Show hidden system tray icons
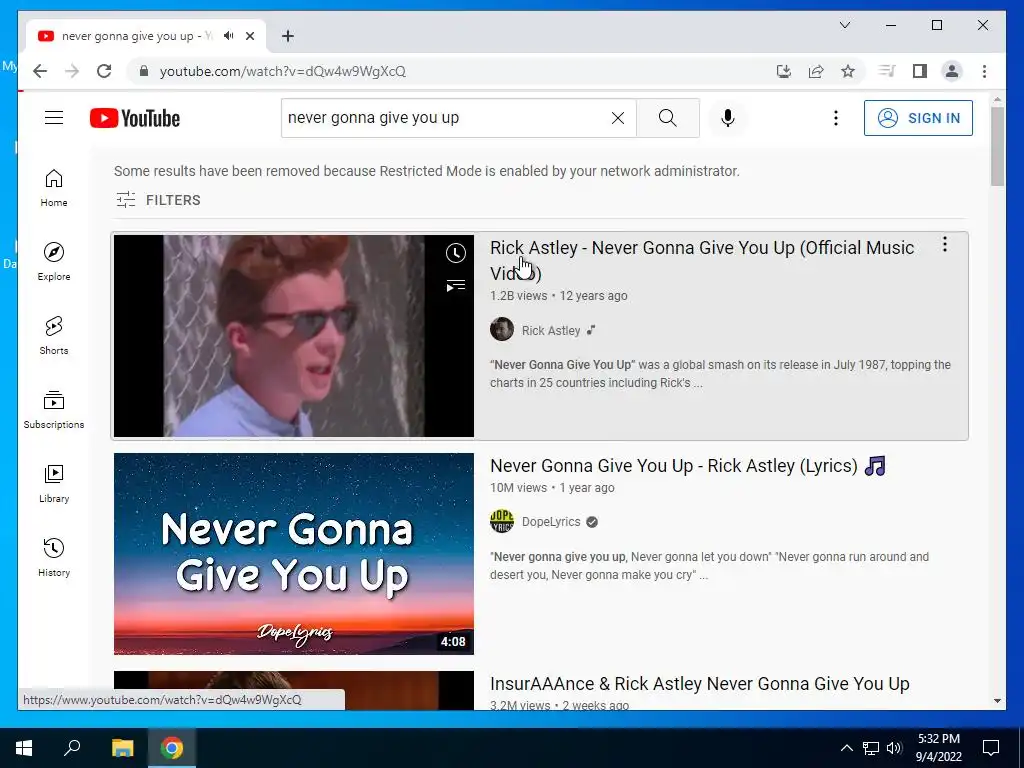Image resolution: width=1024 pixels, height=768 pixels. [x=846, y=748]
